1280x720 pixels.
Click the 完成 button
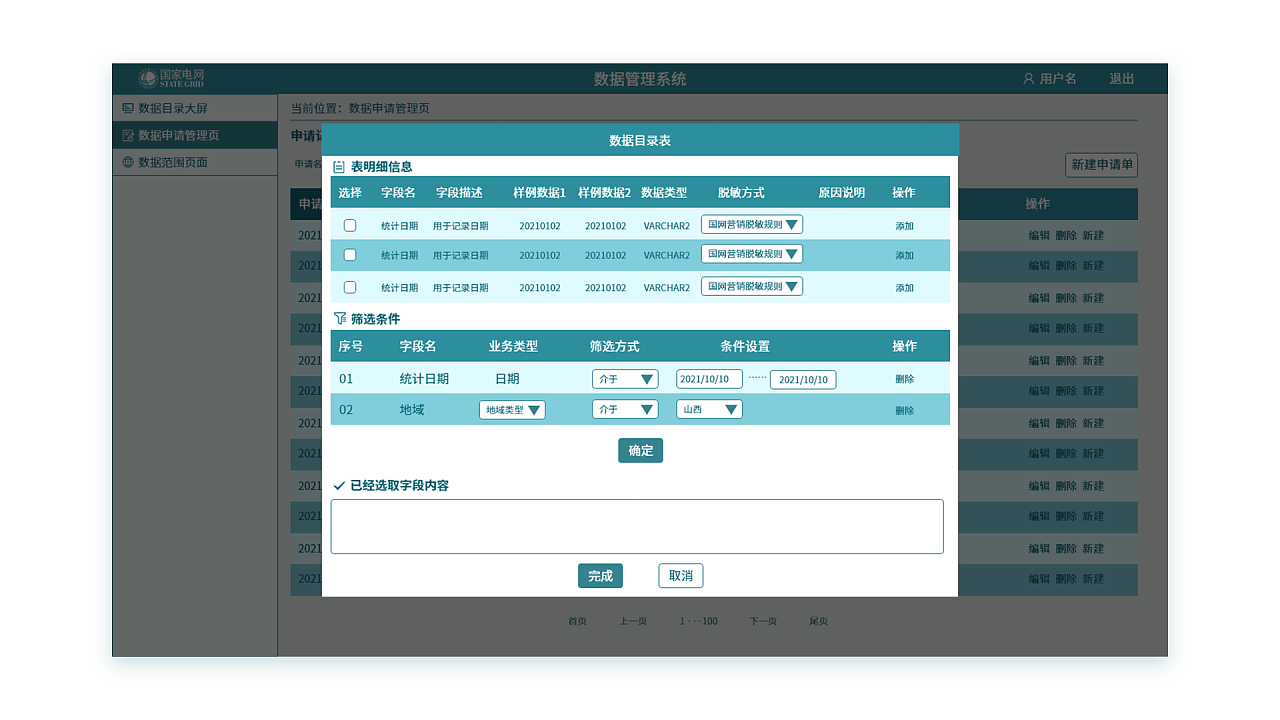[x=600, y=576]
